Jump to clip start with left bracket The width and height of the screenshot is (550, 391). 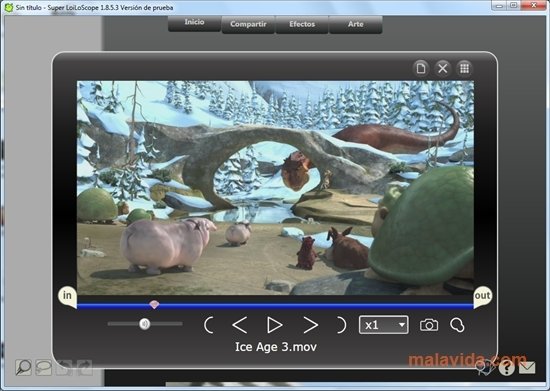coord(208,325)
